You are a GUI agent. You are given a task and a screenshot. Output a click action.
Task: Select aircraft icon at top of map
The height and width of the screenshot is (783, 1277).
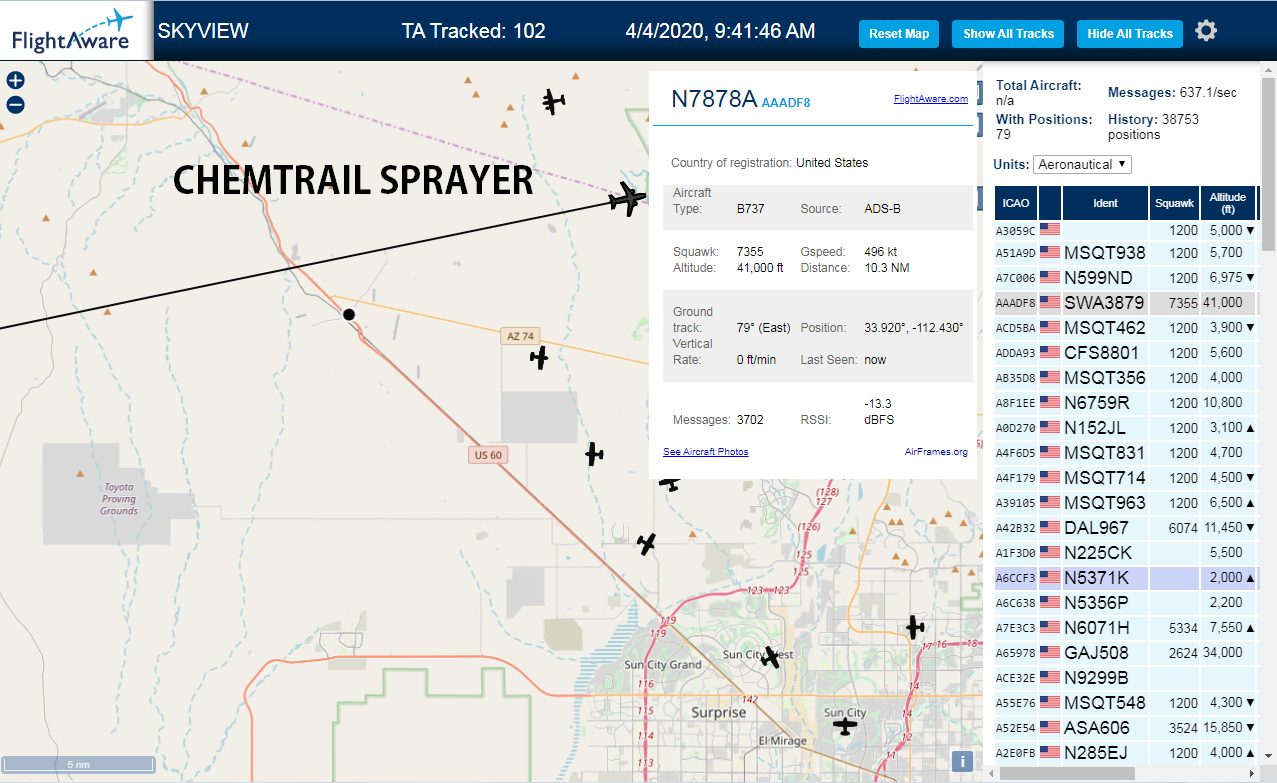pyautogui.click(x=553, y=101)
